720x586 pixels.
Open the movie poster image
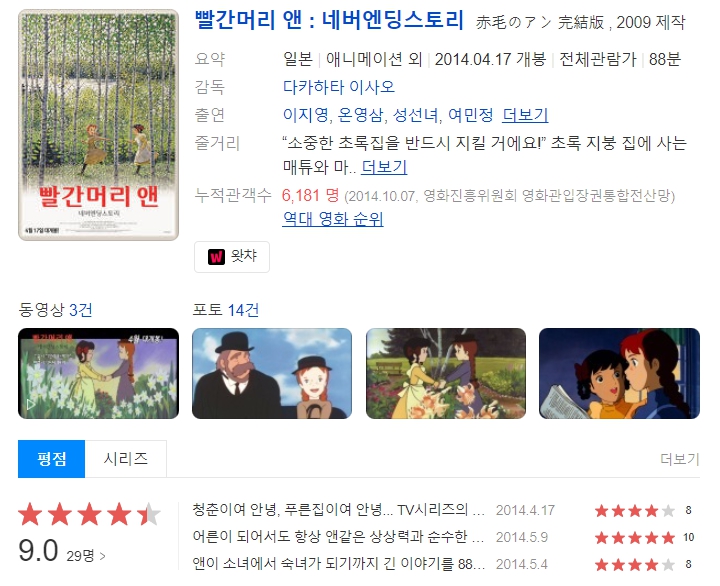[x=98, y=125]
